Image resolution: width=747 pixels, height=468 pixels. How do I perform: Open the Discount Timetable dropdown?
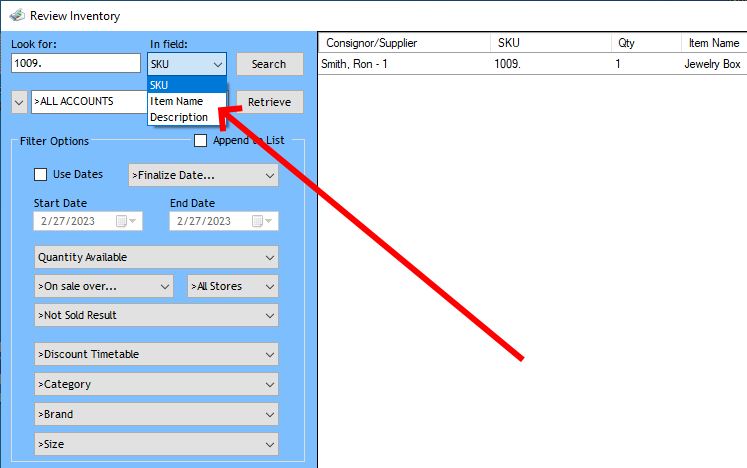click(156, 355)
